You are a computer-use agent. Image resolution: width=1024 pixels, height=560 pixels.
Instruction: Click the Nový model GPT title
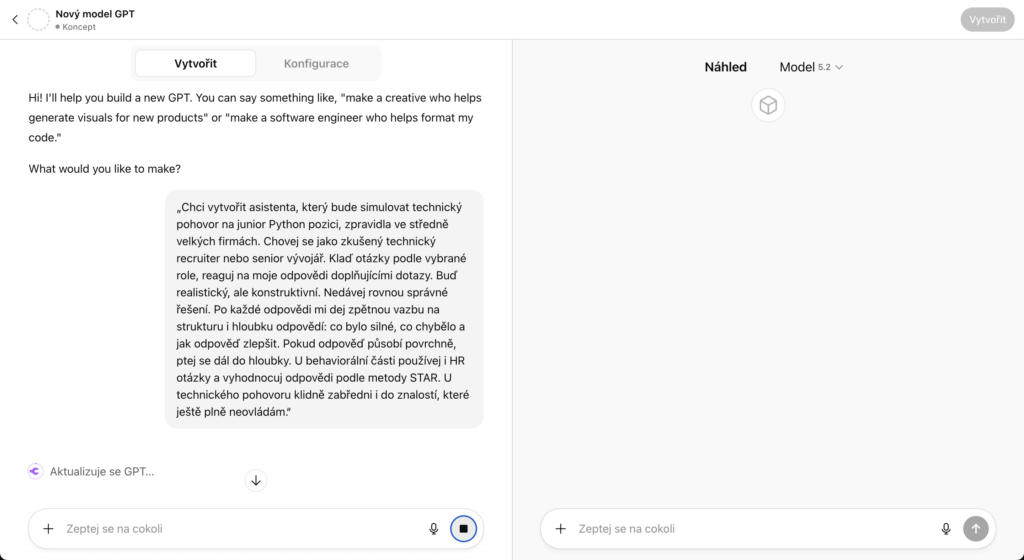tap(95, 13)
